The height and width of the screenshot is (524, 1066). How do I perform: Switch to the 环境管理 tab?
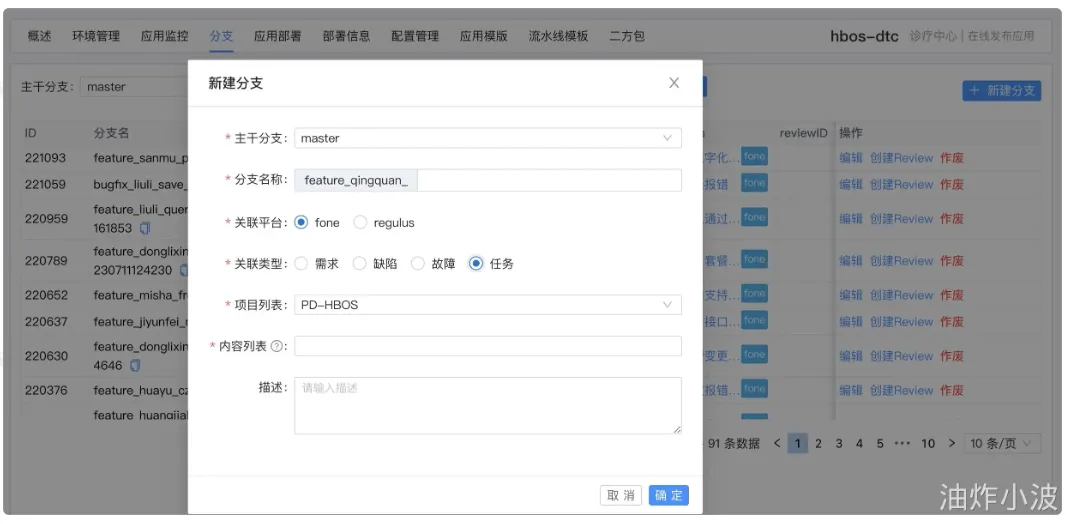(96, 36)
